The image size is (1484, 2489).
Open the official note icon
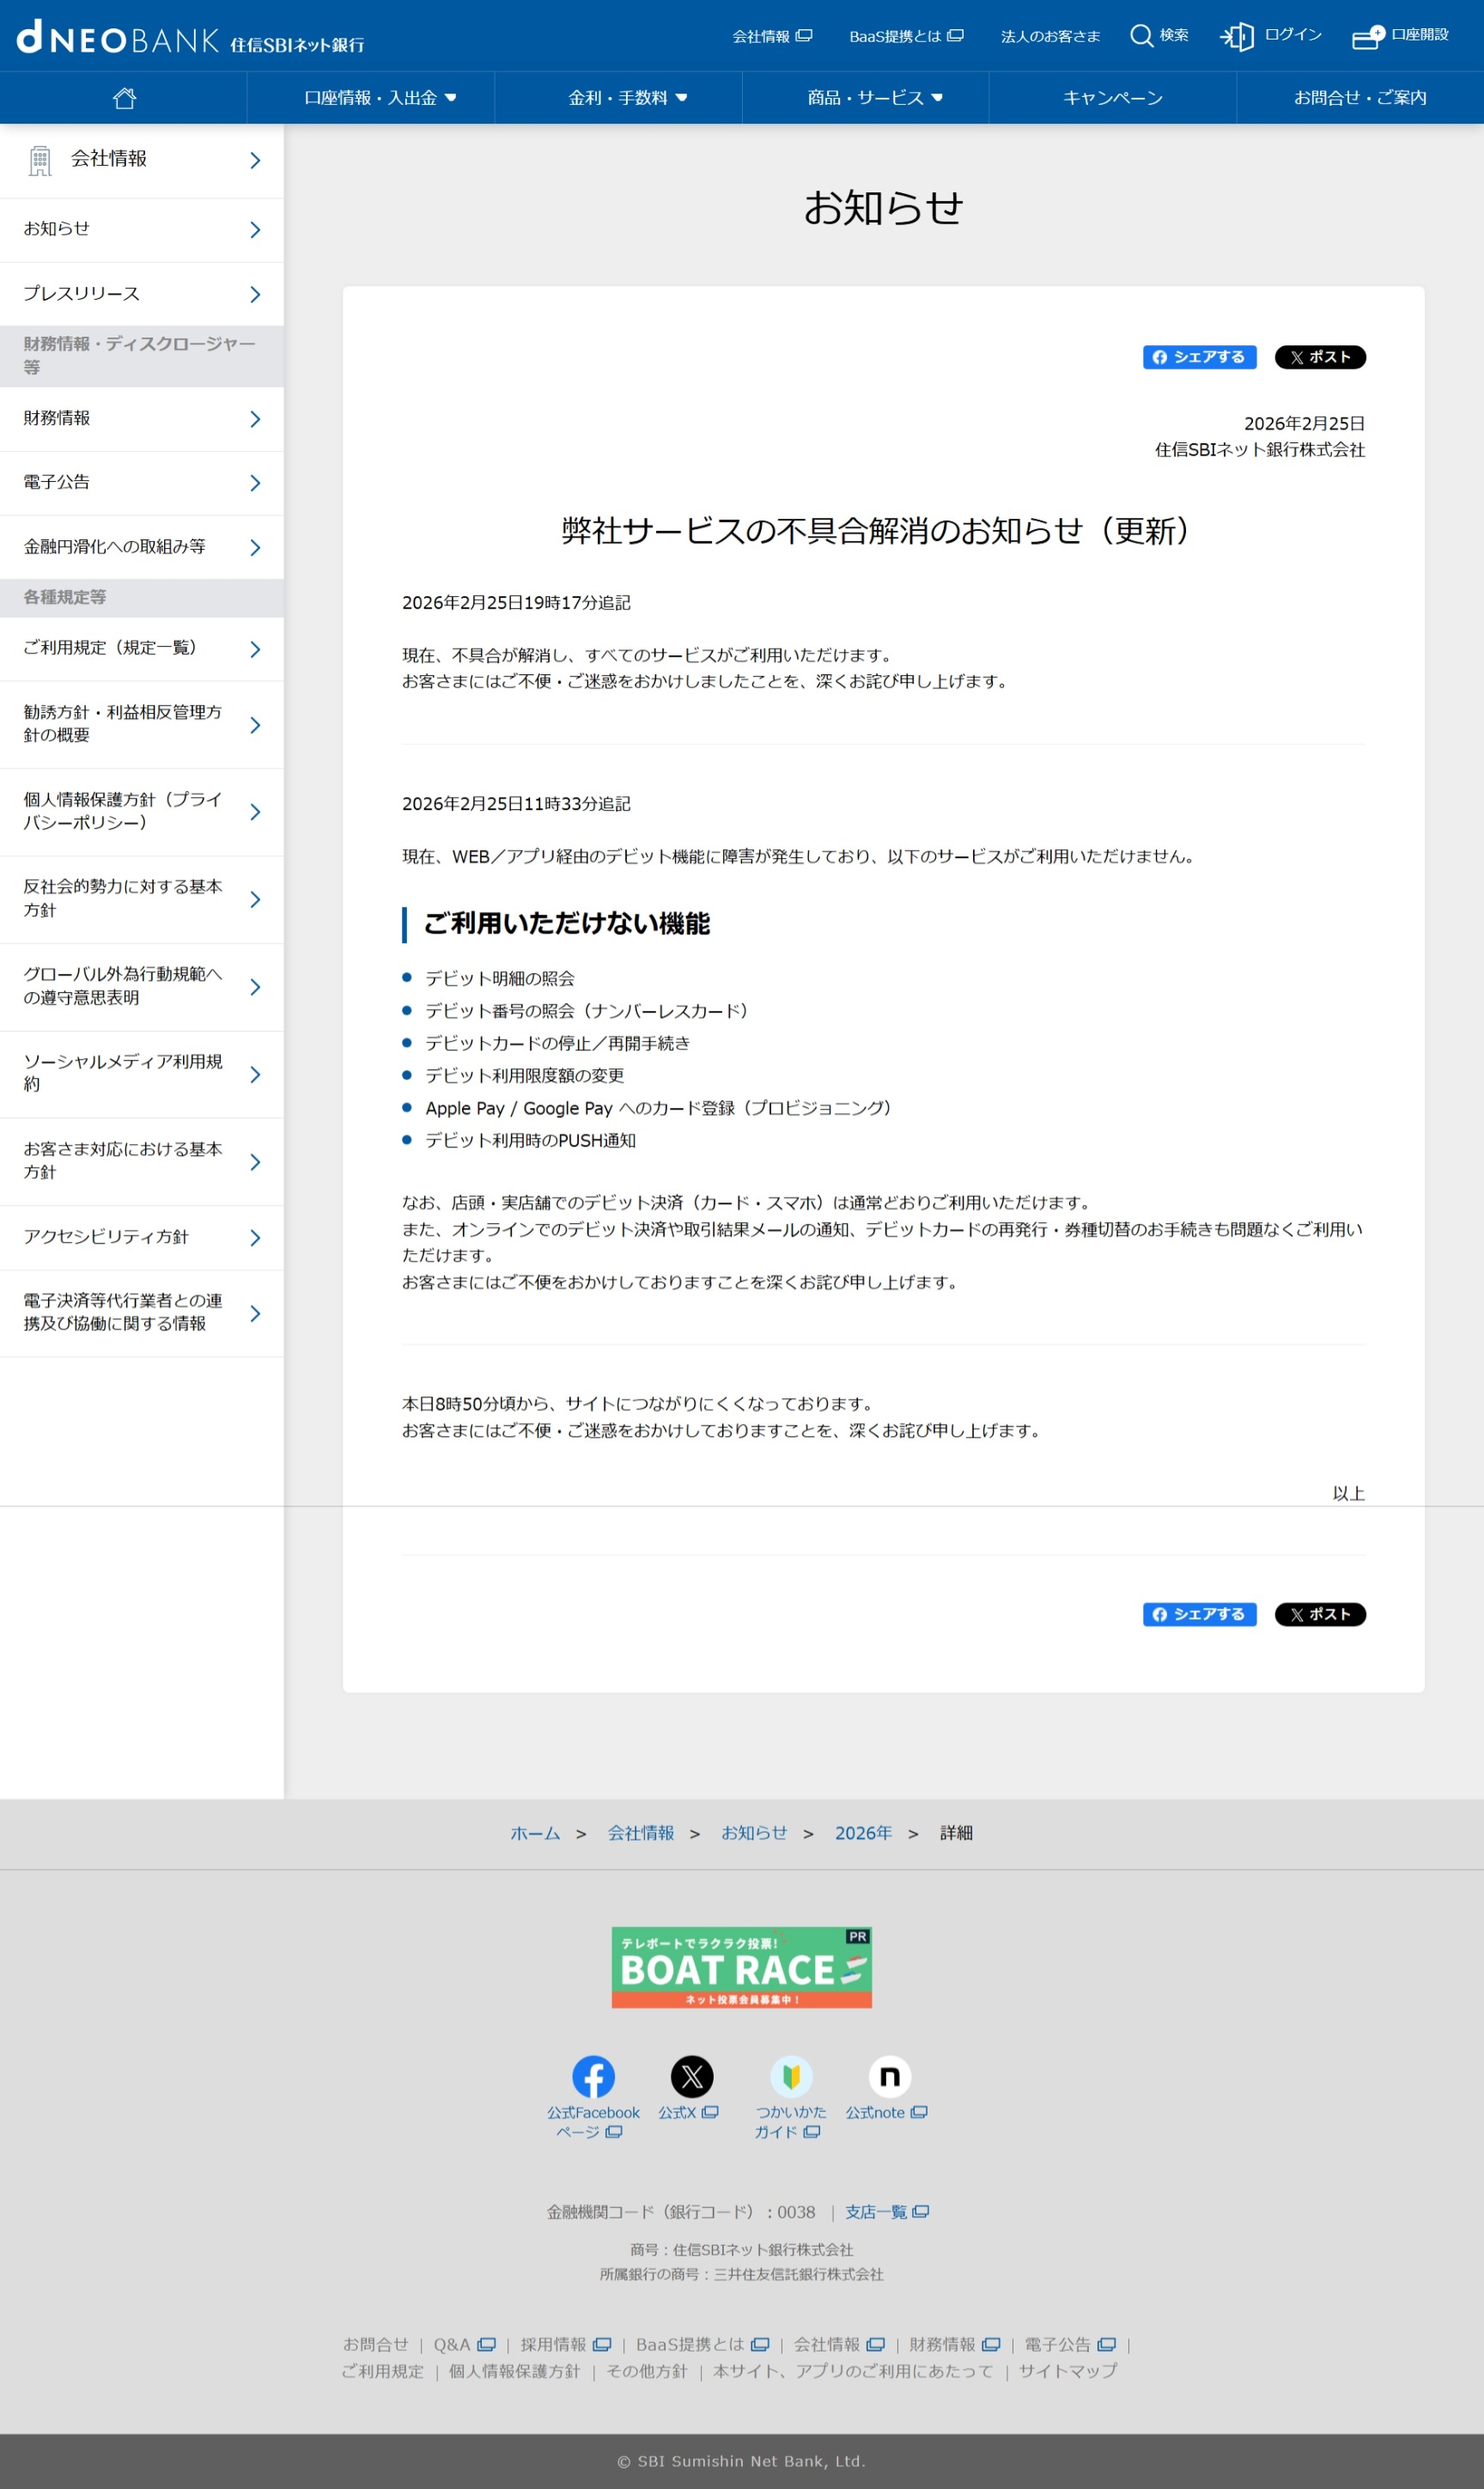click(x=888, y=2077)
